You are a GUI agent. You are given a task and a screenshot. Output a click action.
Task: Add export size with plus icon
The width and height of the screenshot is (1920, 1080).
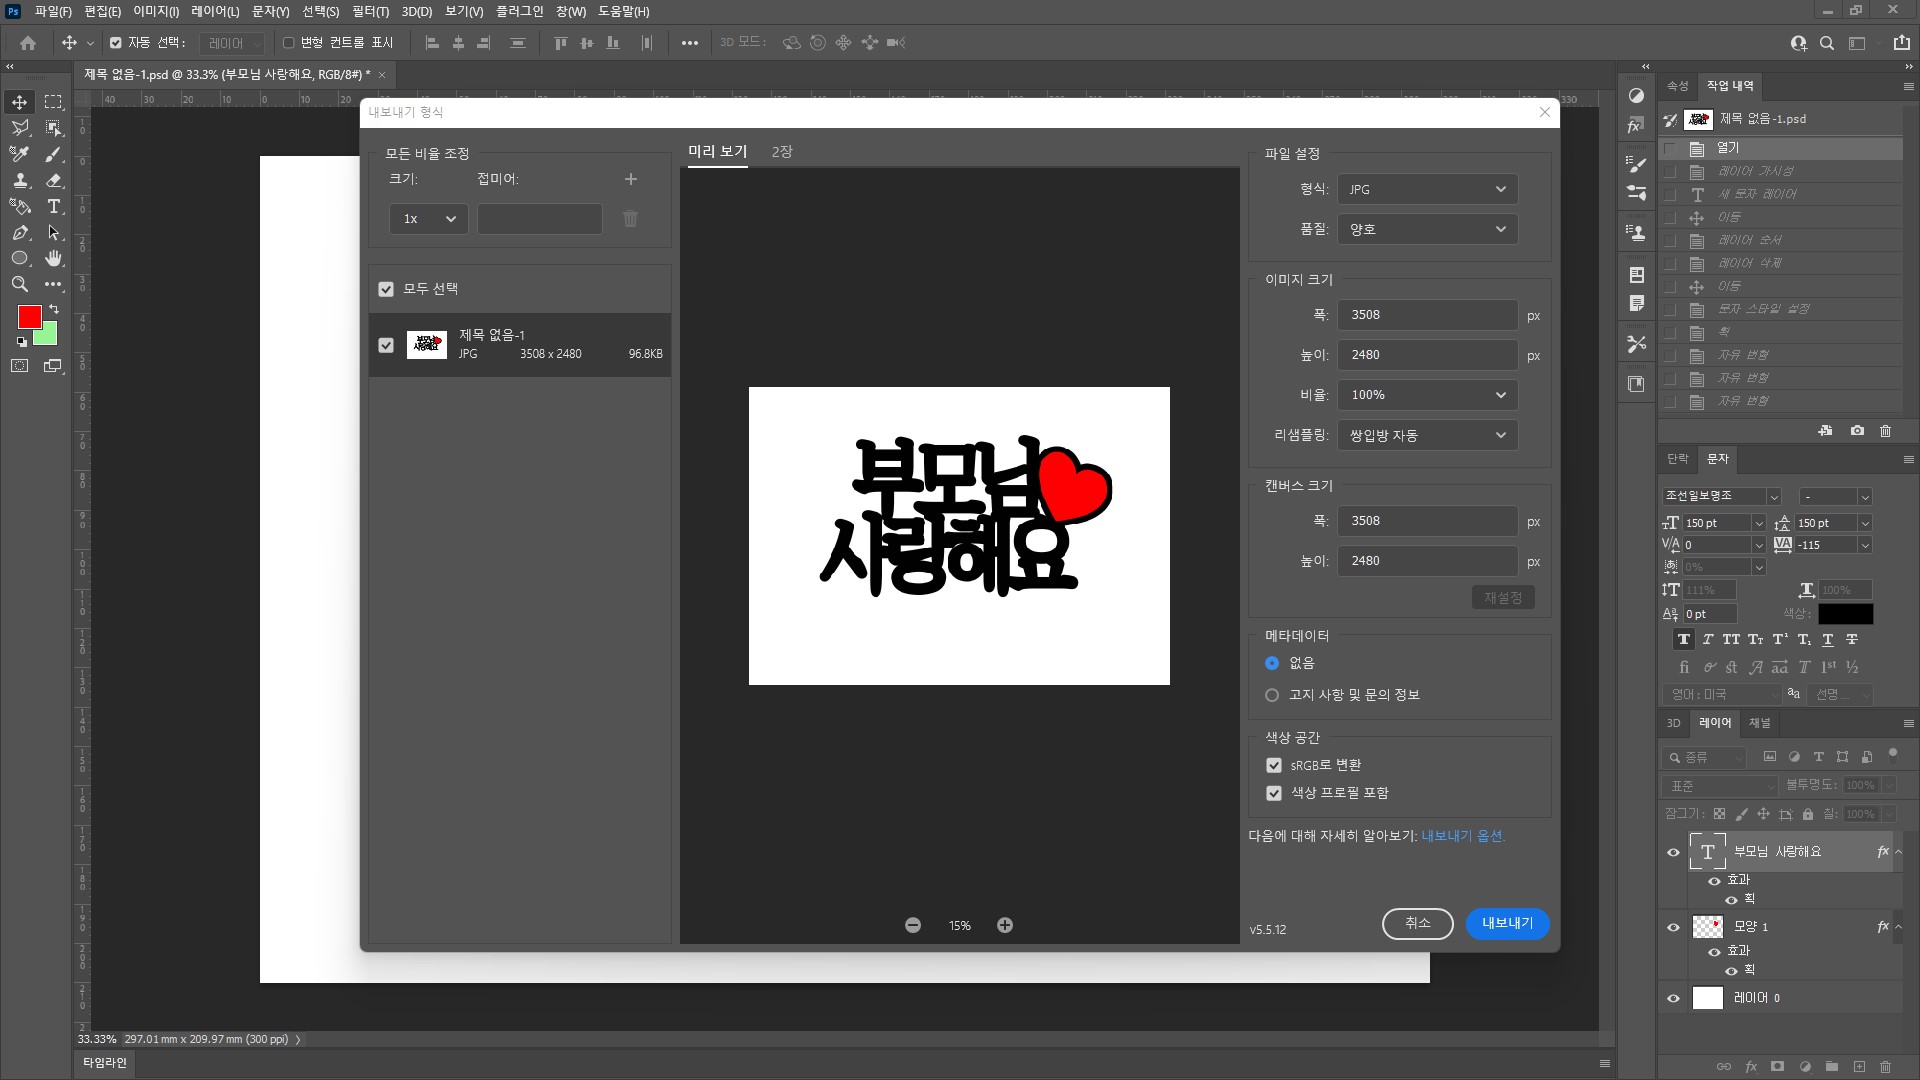(631, 179)
